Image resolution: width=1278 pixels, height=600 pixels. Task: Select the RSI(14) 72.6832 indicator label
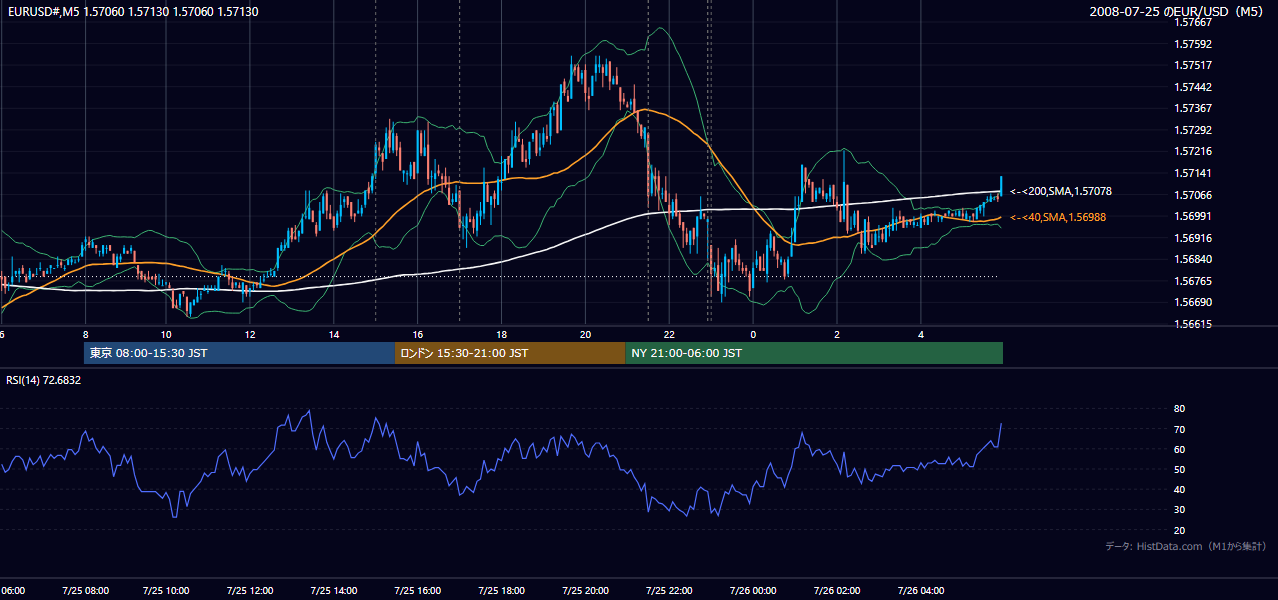(x=44, y=380)
